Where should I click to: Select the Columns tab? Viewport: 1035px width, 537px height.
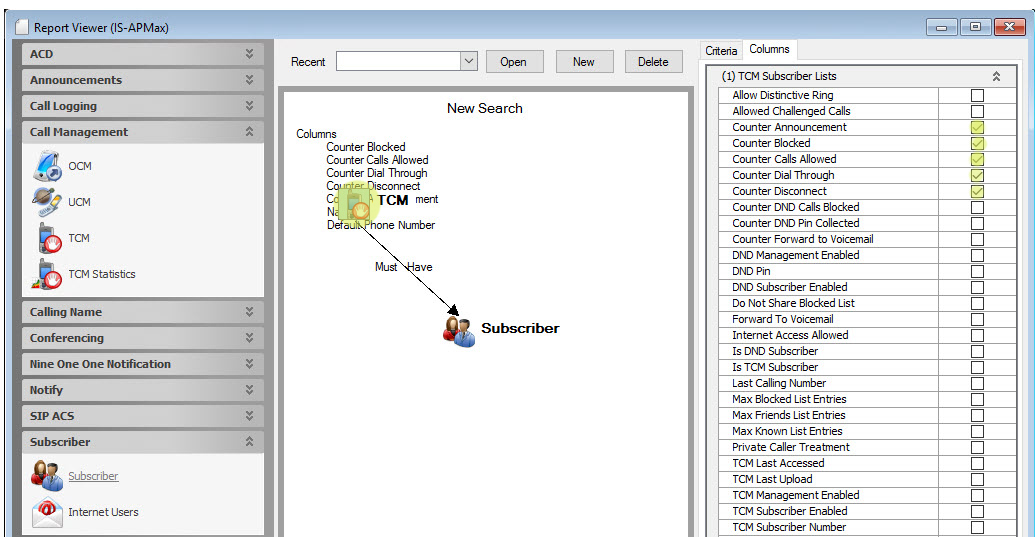pos(769,49)
